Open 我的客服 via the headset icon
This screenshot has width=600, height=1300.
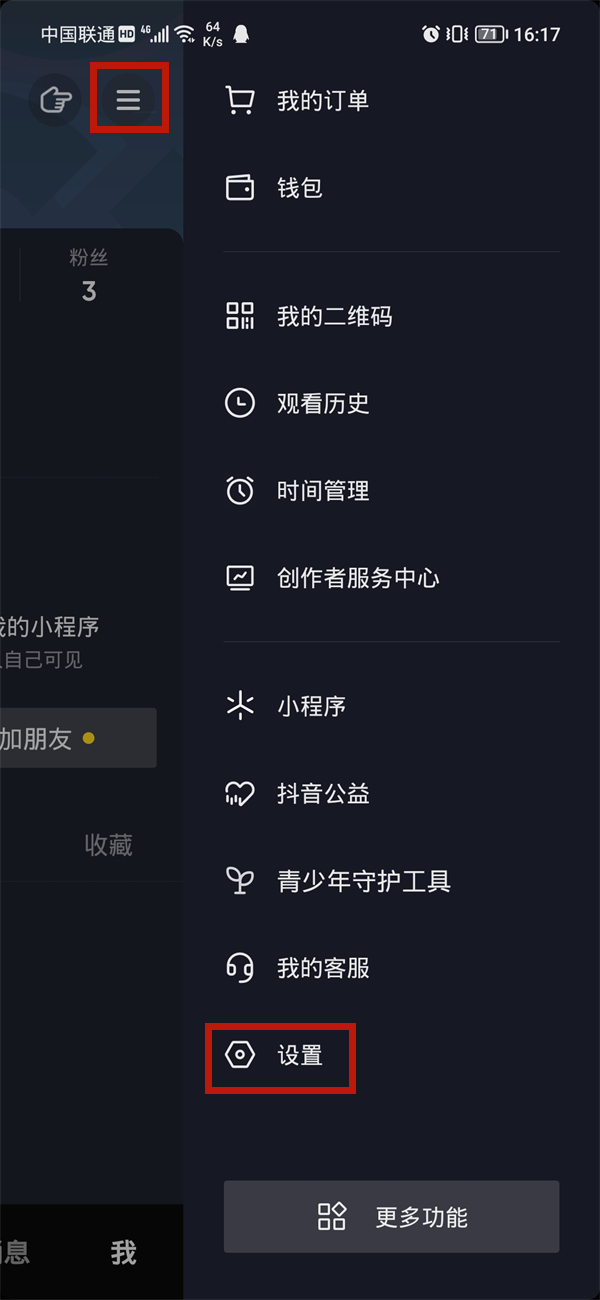pyautogui.click(x=240, y=967)
